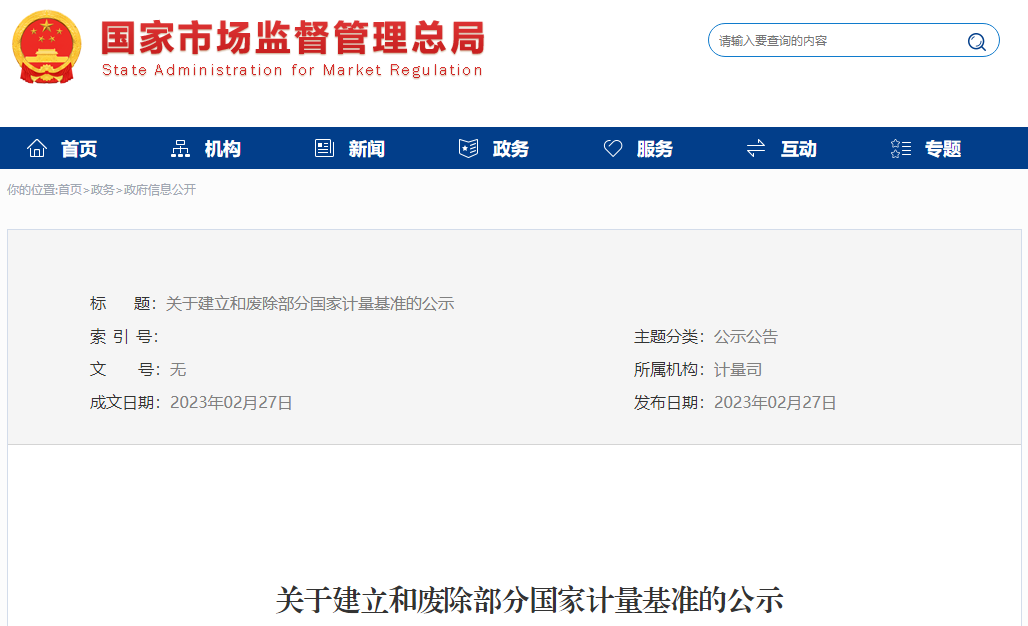Open the 机构 navigation menu label
Screen dimensions: 1028x626
coord(223,149)
